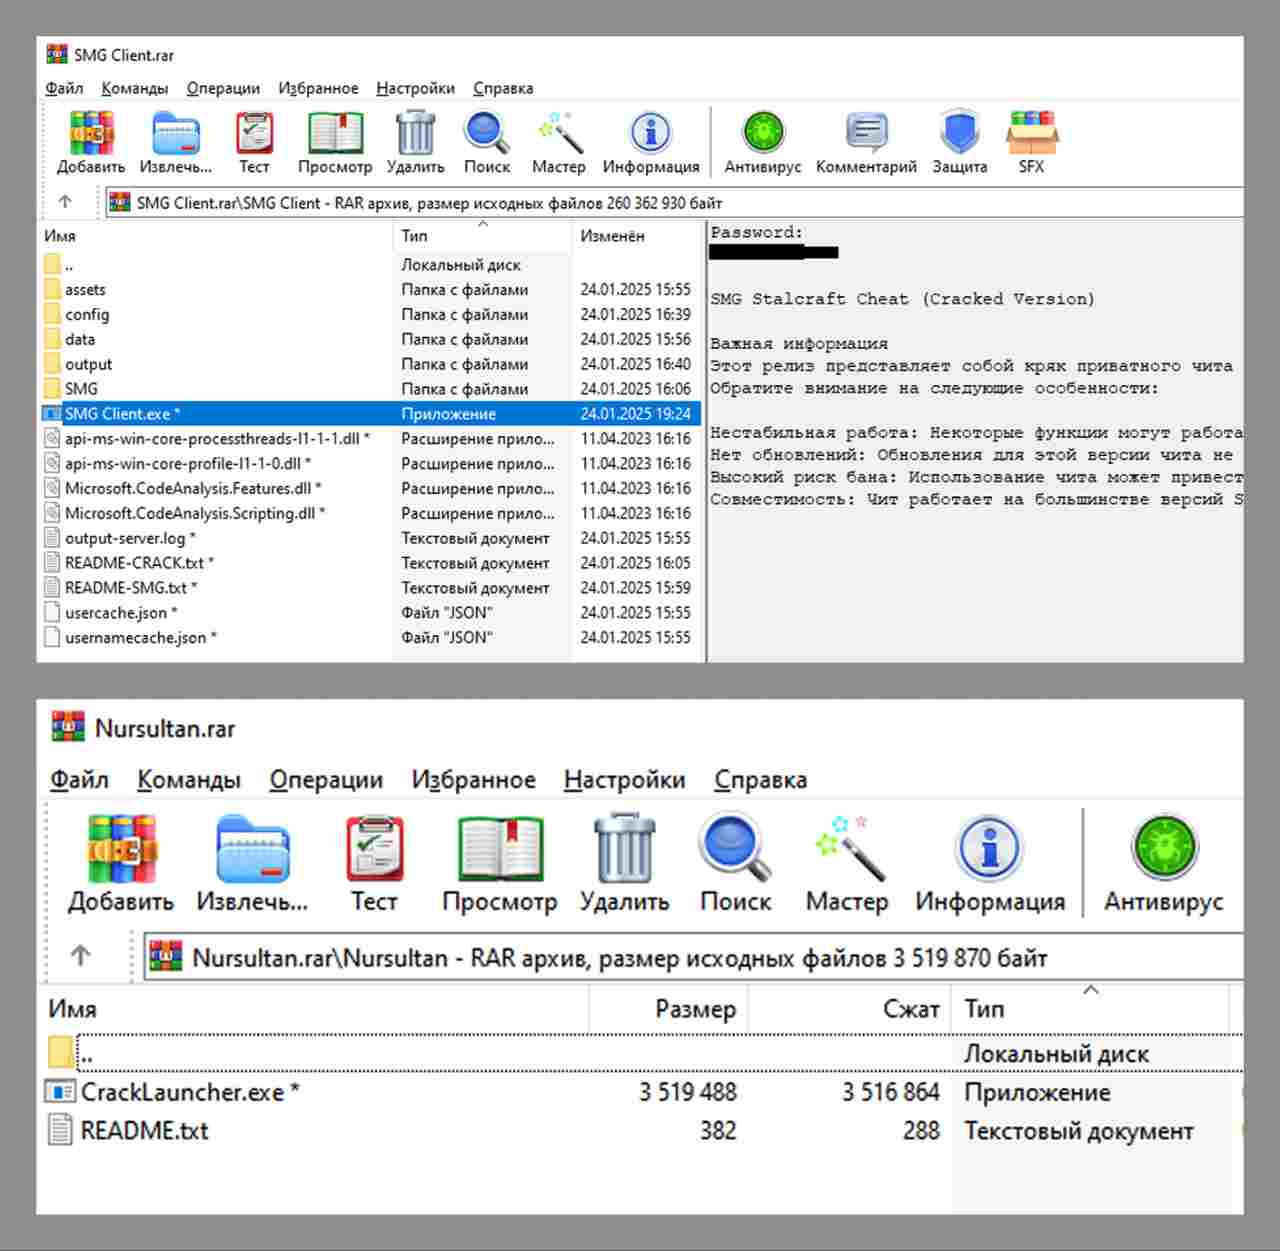This screenshot has height=1251, width=1280.
Task: Sort Nursultan archive by Тип column
Action: click(x=1090, y=1008)
